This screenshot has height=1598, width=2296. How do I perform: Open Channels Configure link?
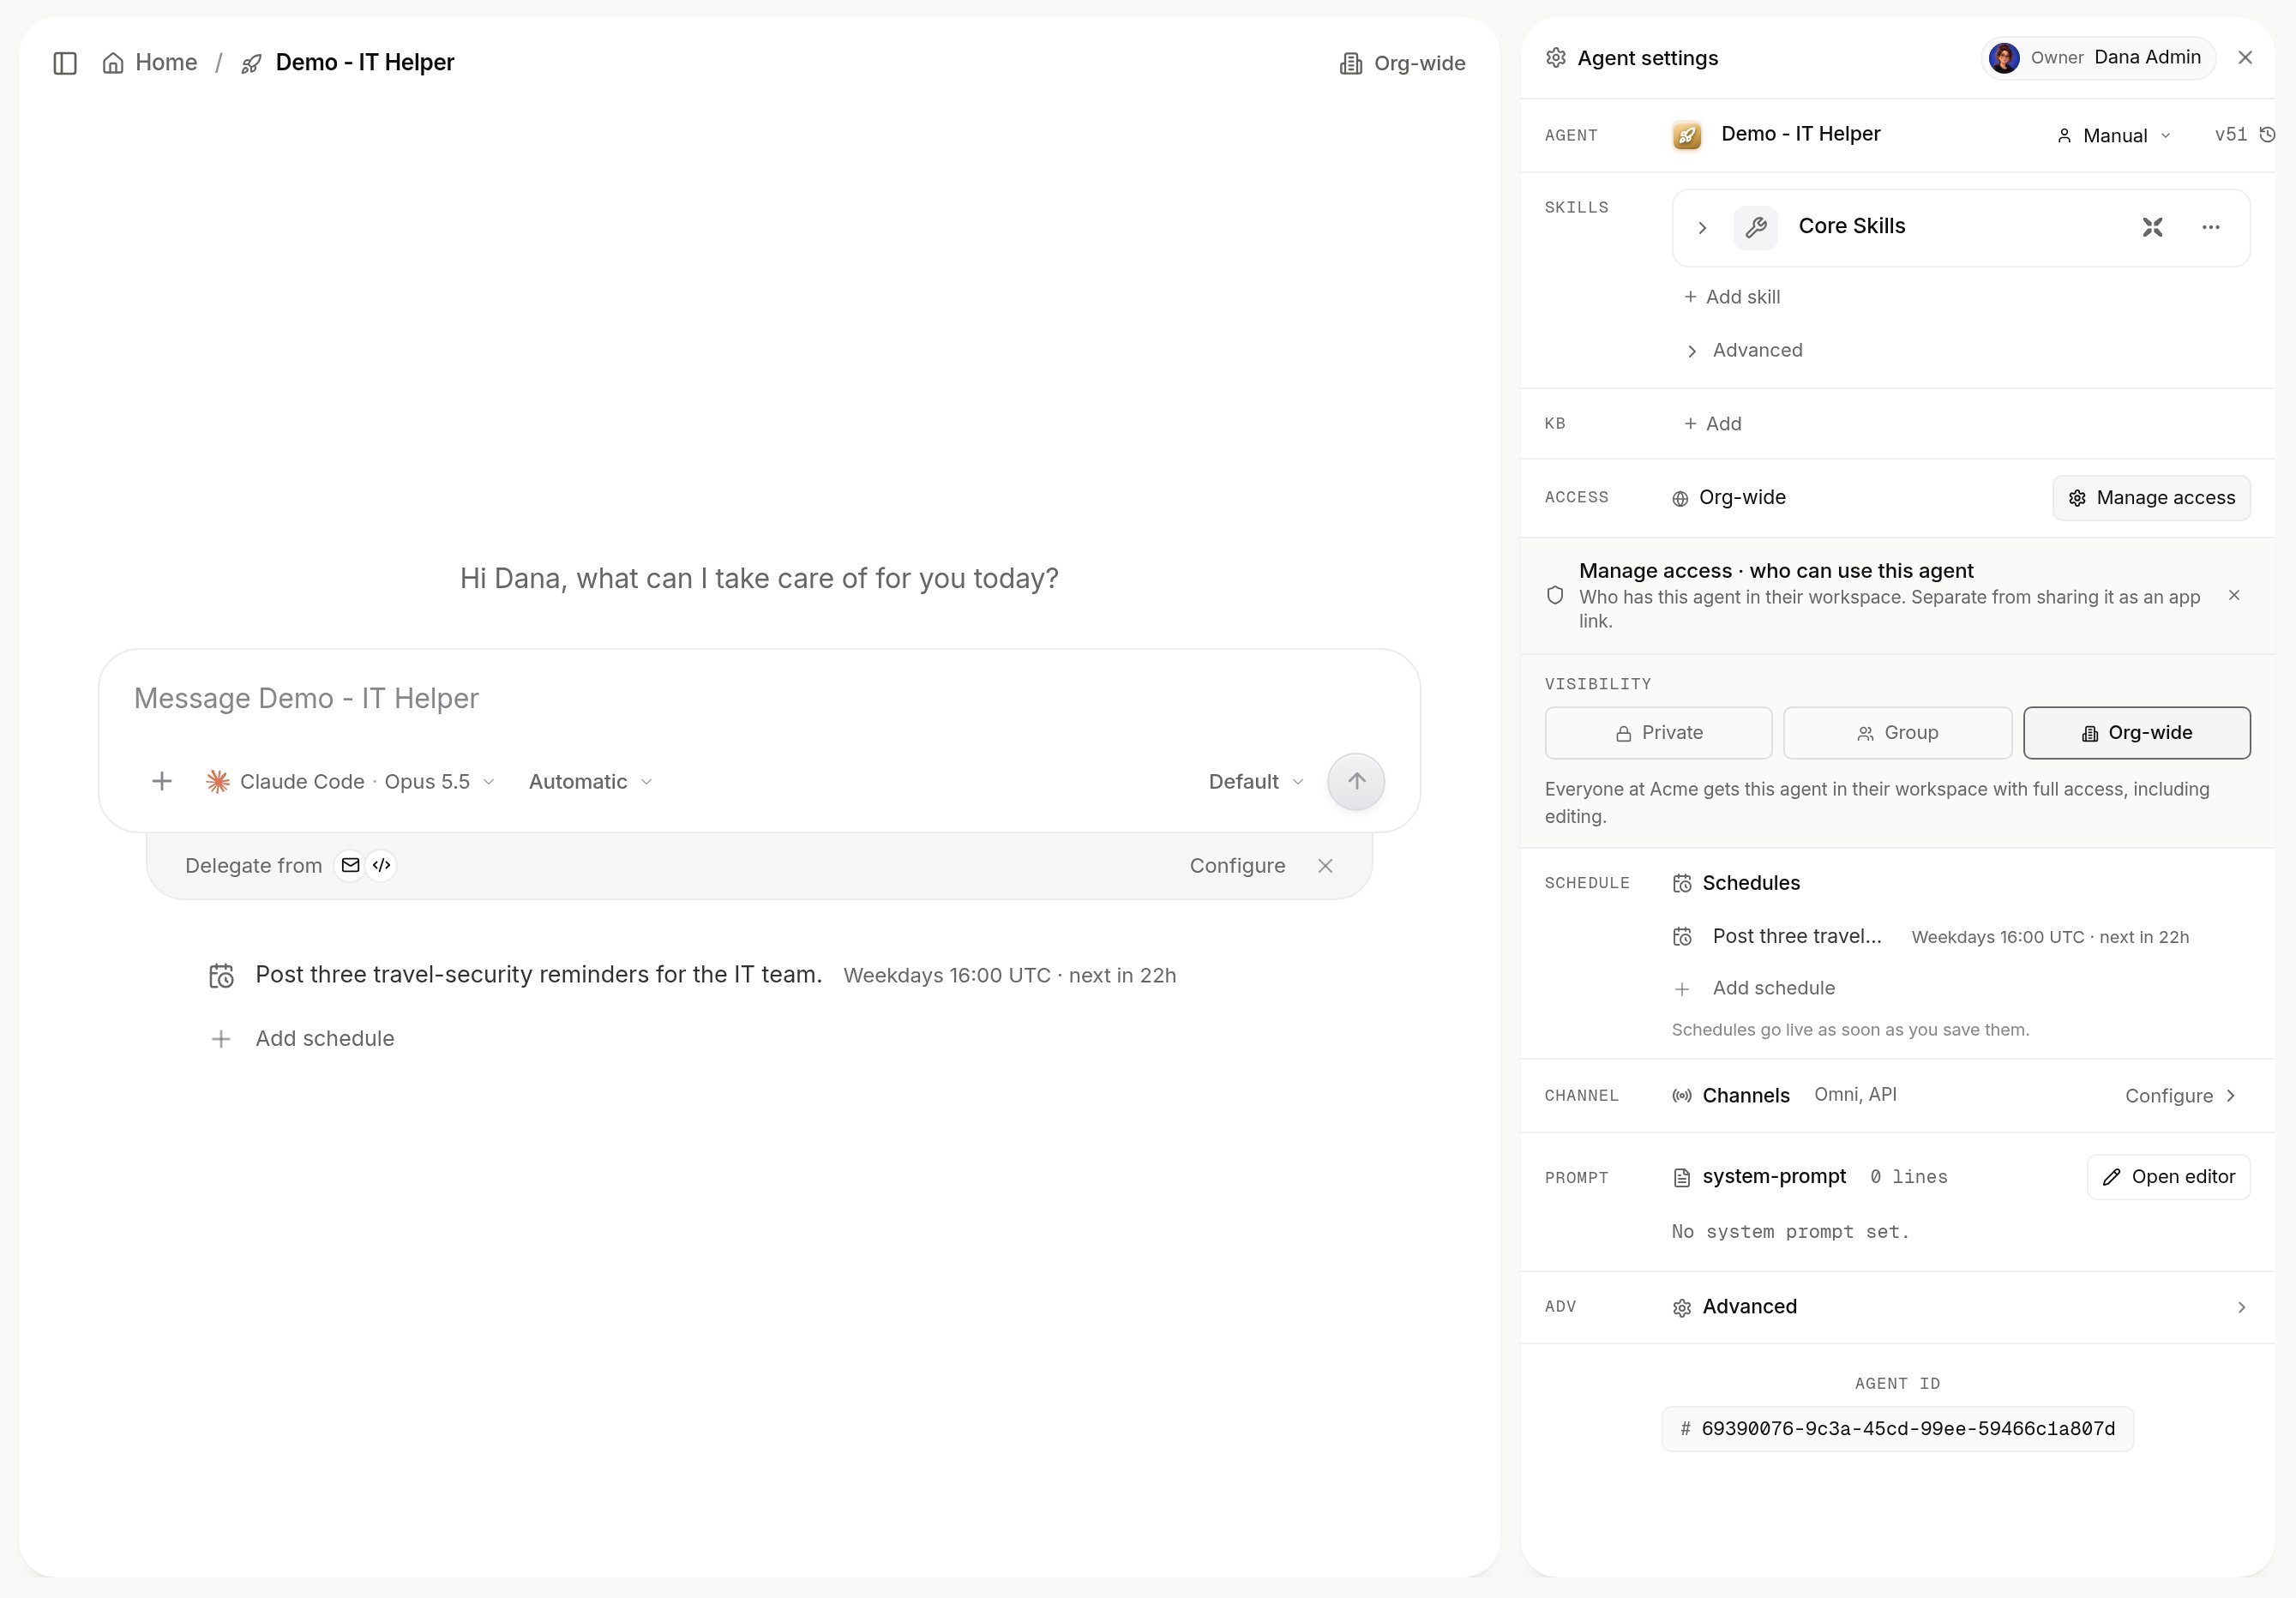tap(2180, 1096)
